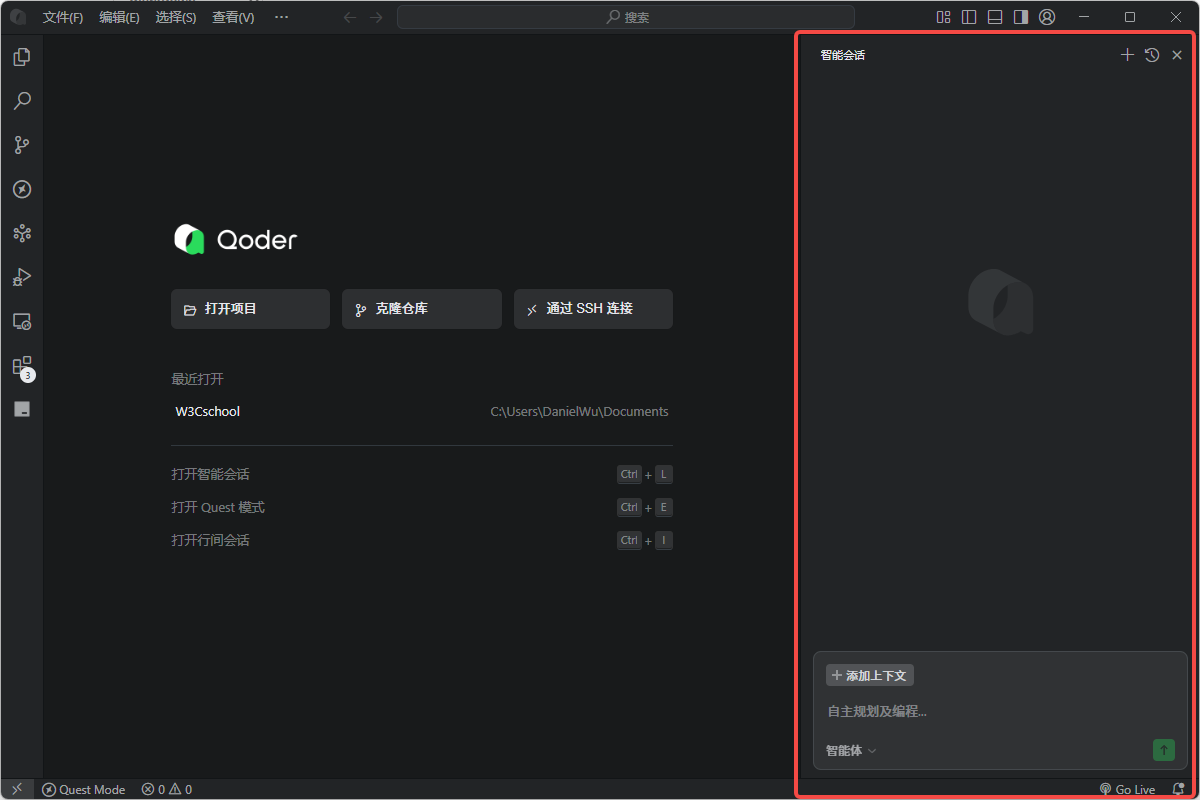
Task: Open the Extensions view with badge 3
Action: pyautogui.click(x=22, y=366)
